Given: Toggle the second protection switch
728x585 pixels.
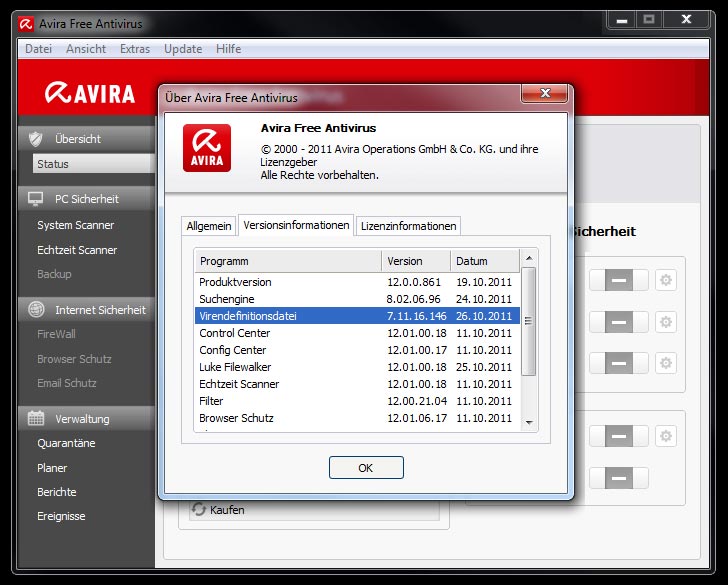Looking at the screenshot, I should point(618,322).
